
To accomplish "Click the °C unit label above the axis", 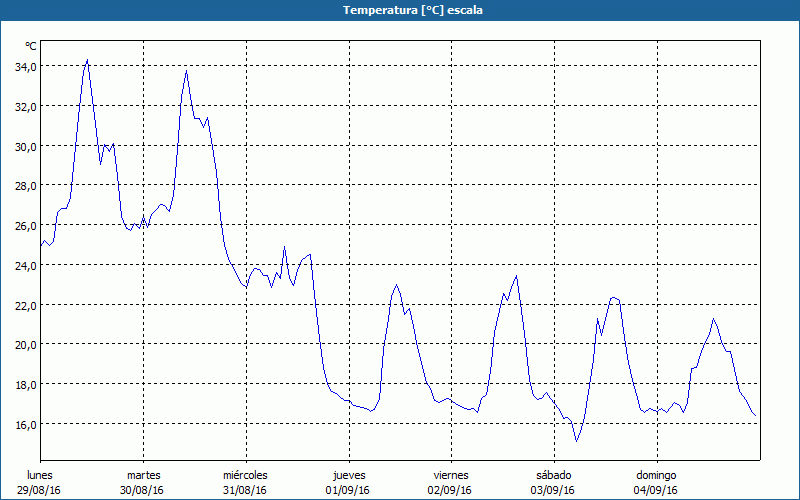I will [31, 46].
